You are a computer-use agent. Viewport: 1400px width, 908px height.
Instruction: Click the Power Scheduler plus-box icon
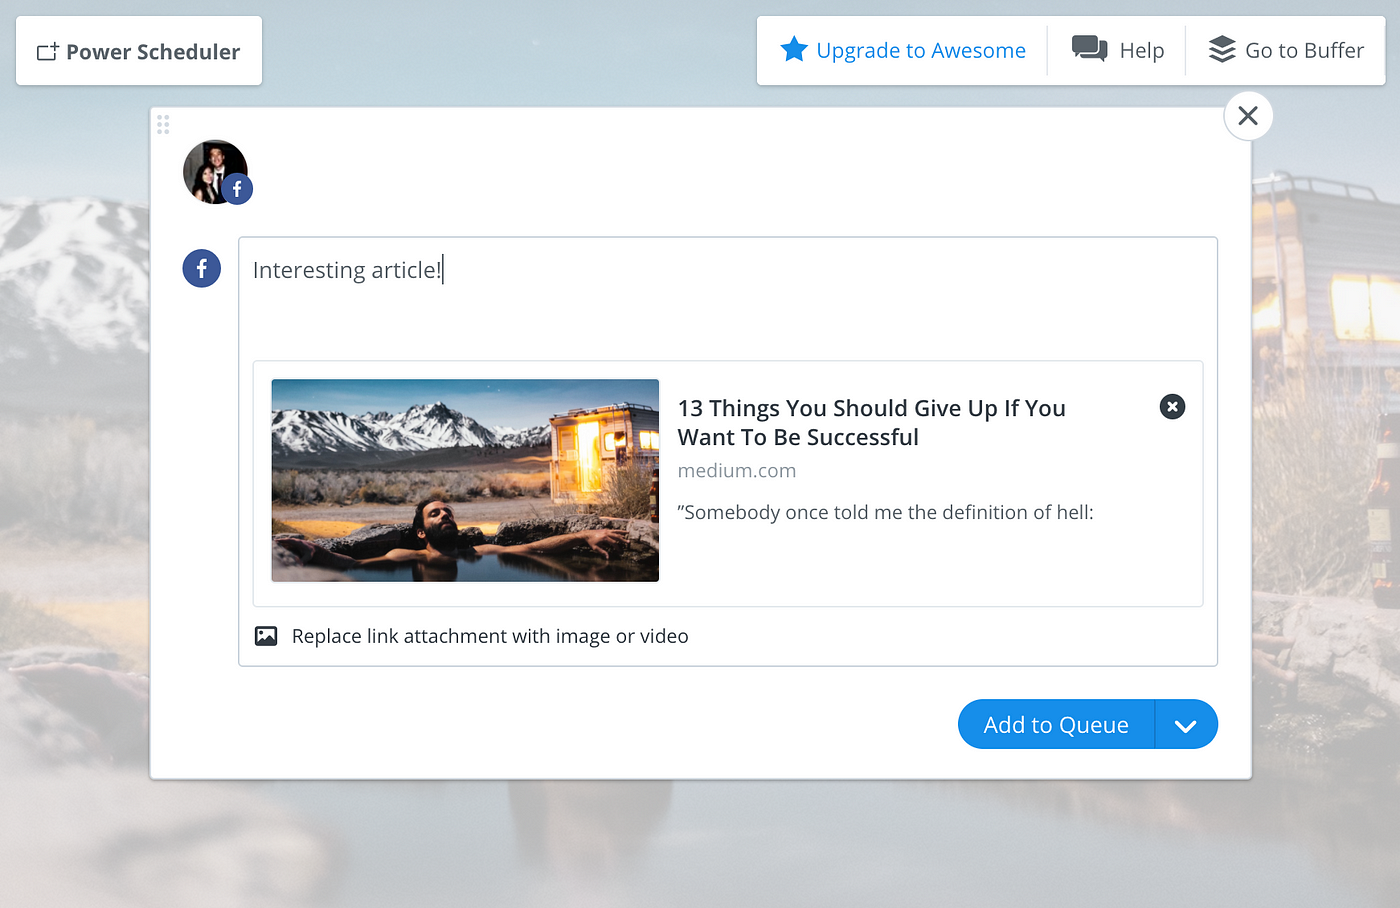click(48, 51)
